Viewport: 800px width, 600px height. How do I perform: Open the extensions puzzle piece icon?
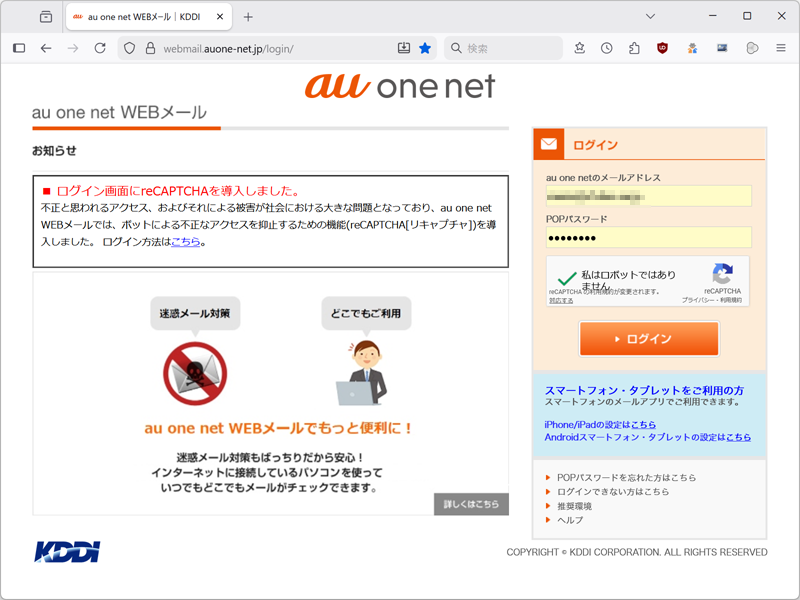634,48
